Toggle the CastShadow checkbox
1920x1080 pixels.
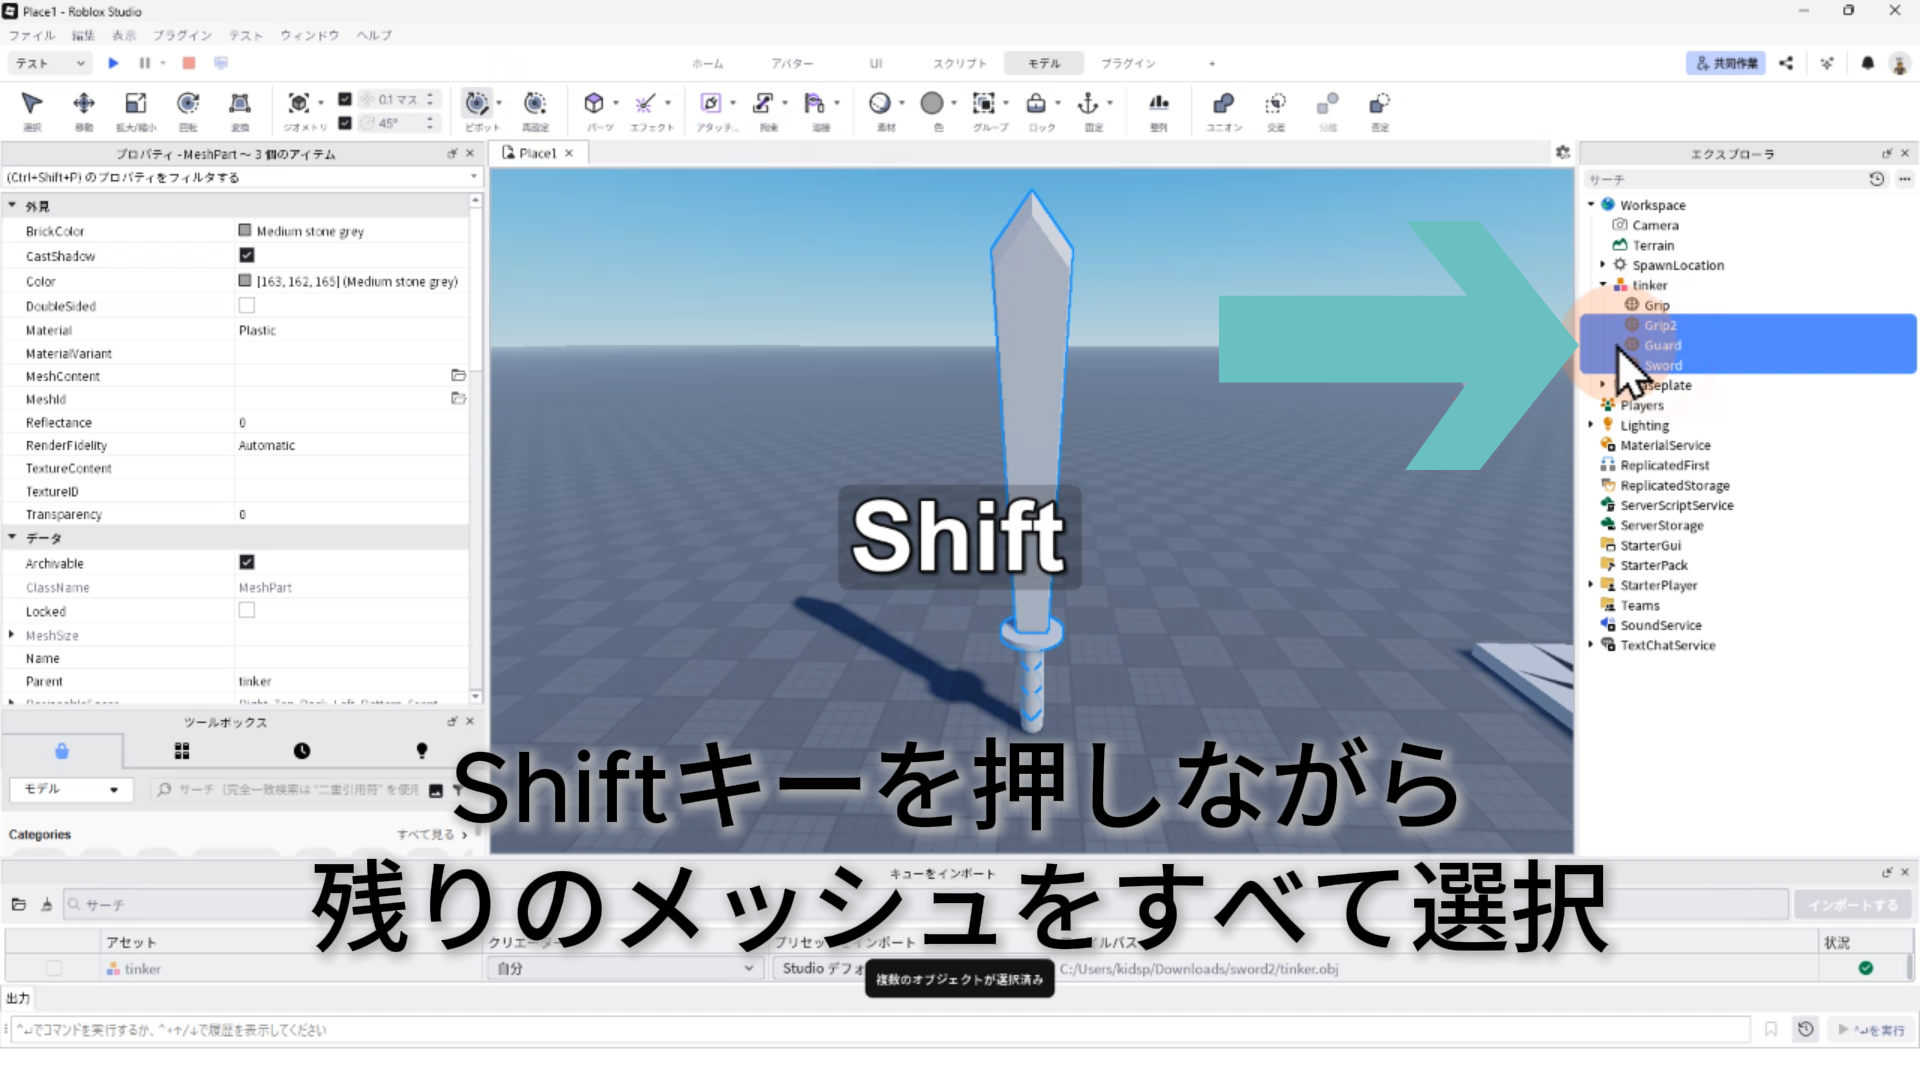click(x=246, y=256)
